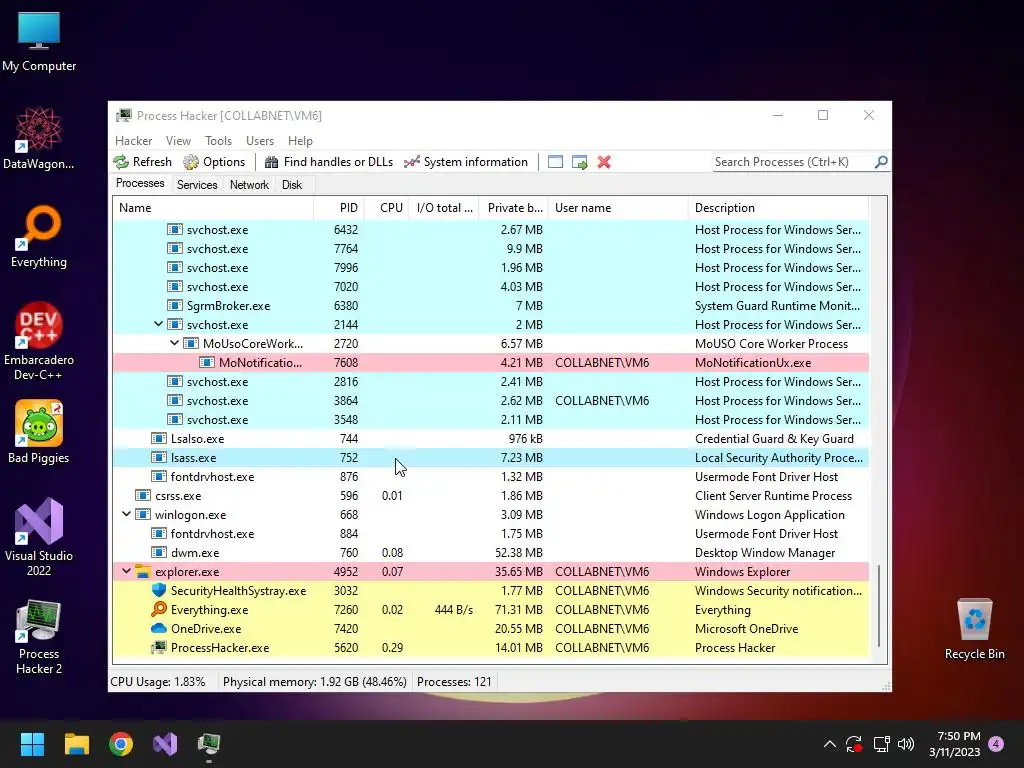The image size is (1024, 768).
Task: Sort by the Name column header
Action: pos(213,208)
